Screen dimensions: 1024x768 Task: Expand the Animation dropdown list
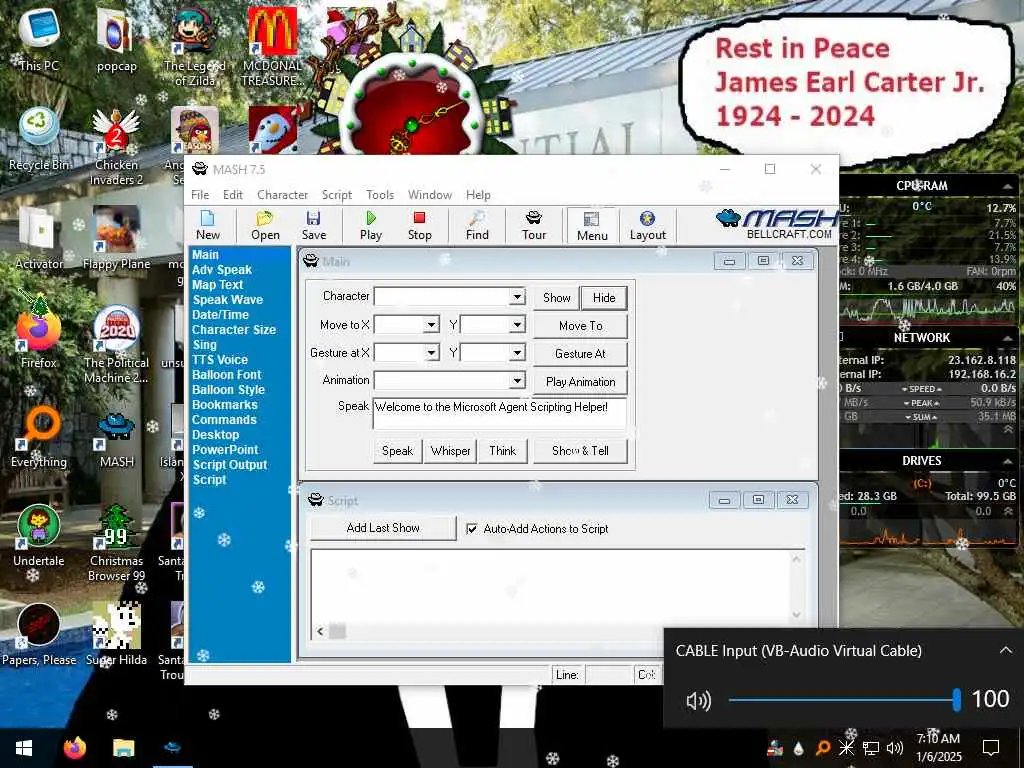[517, 380]
